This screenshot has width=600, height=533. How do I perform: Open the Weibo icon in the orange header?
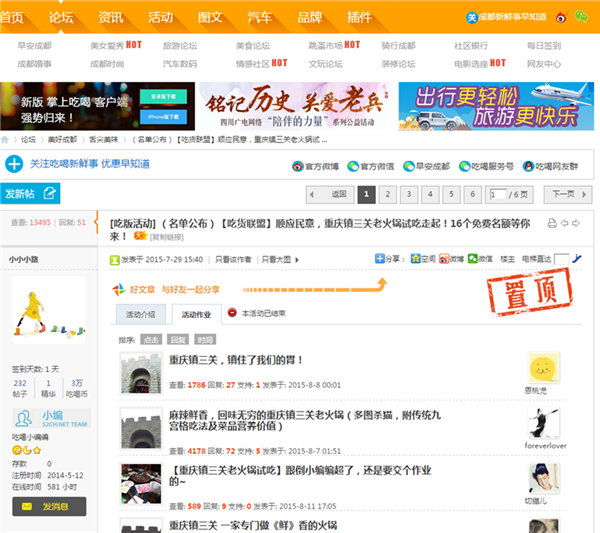[x=561, y=18]
